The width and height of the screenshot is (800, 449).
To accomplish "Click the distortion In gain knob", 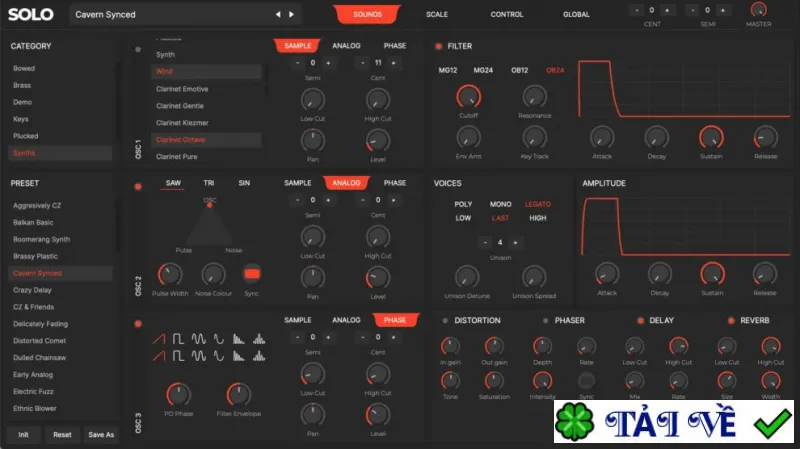I will [450, 346].
